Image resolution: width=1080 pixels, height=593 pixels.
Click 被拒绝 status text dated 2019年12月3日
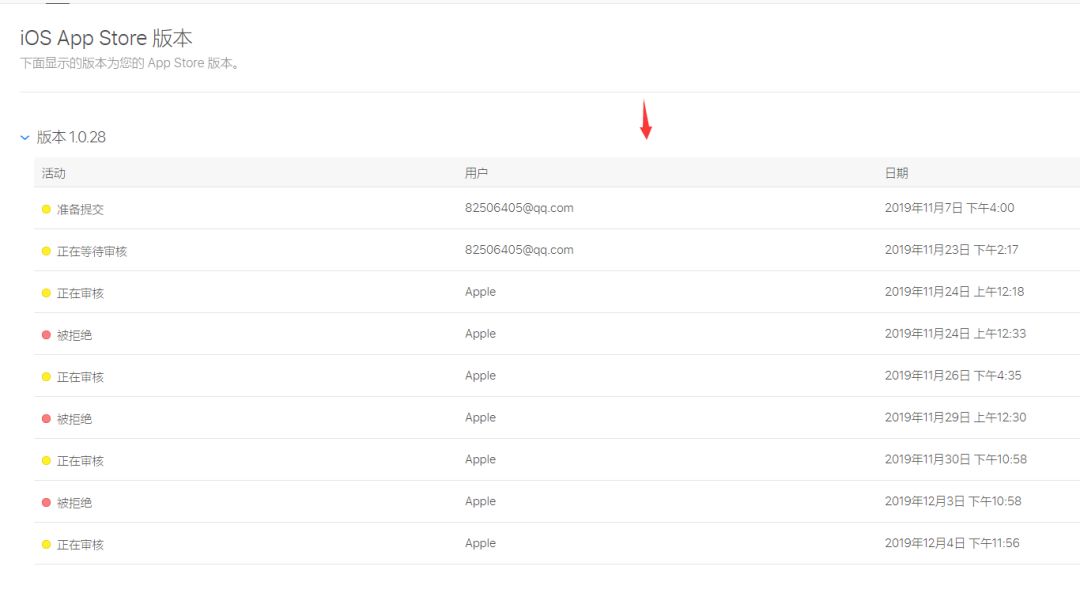click(74, 503)
